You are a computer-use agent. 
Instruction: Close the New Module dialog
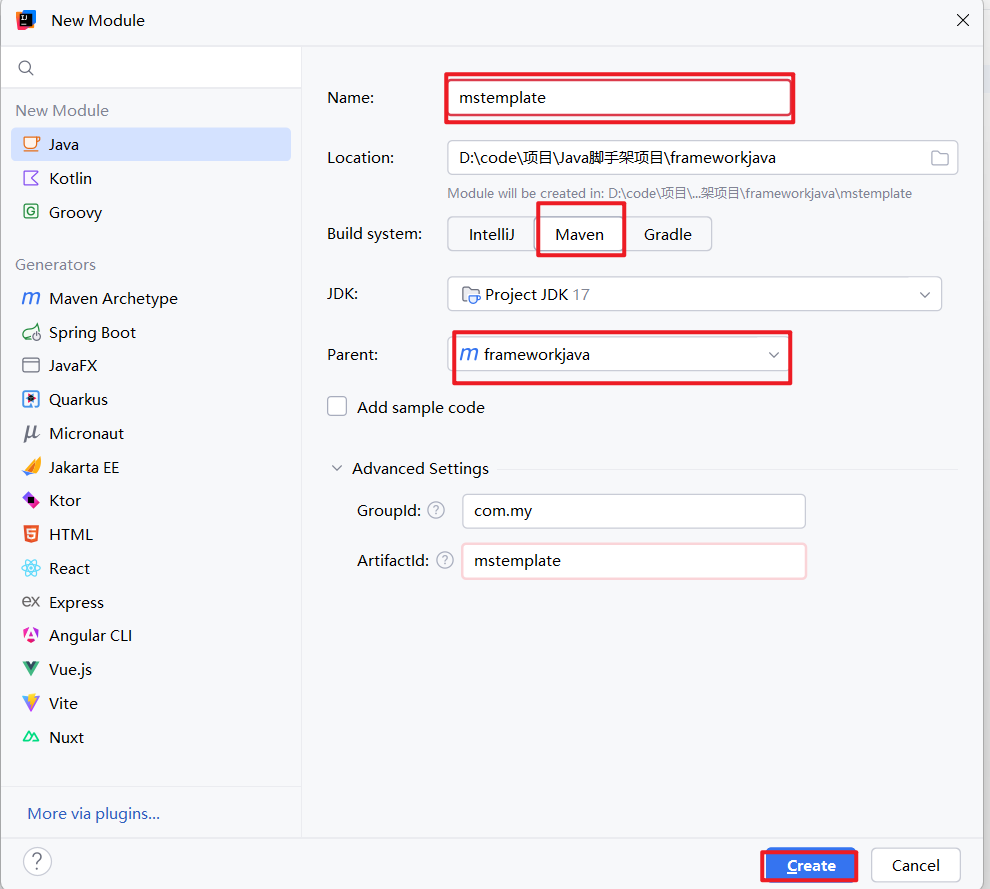coord(963,20)
